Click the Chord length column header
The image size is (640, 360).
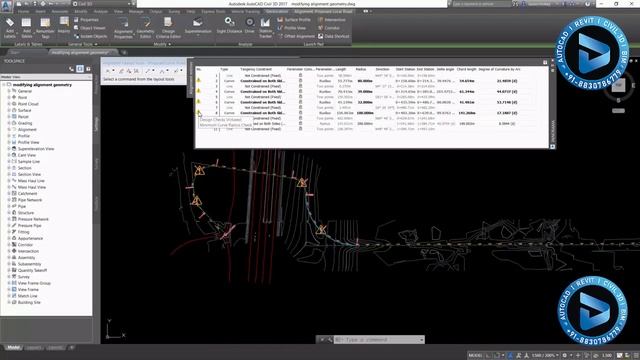click(x=467, y=69)
